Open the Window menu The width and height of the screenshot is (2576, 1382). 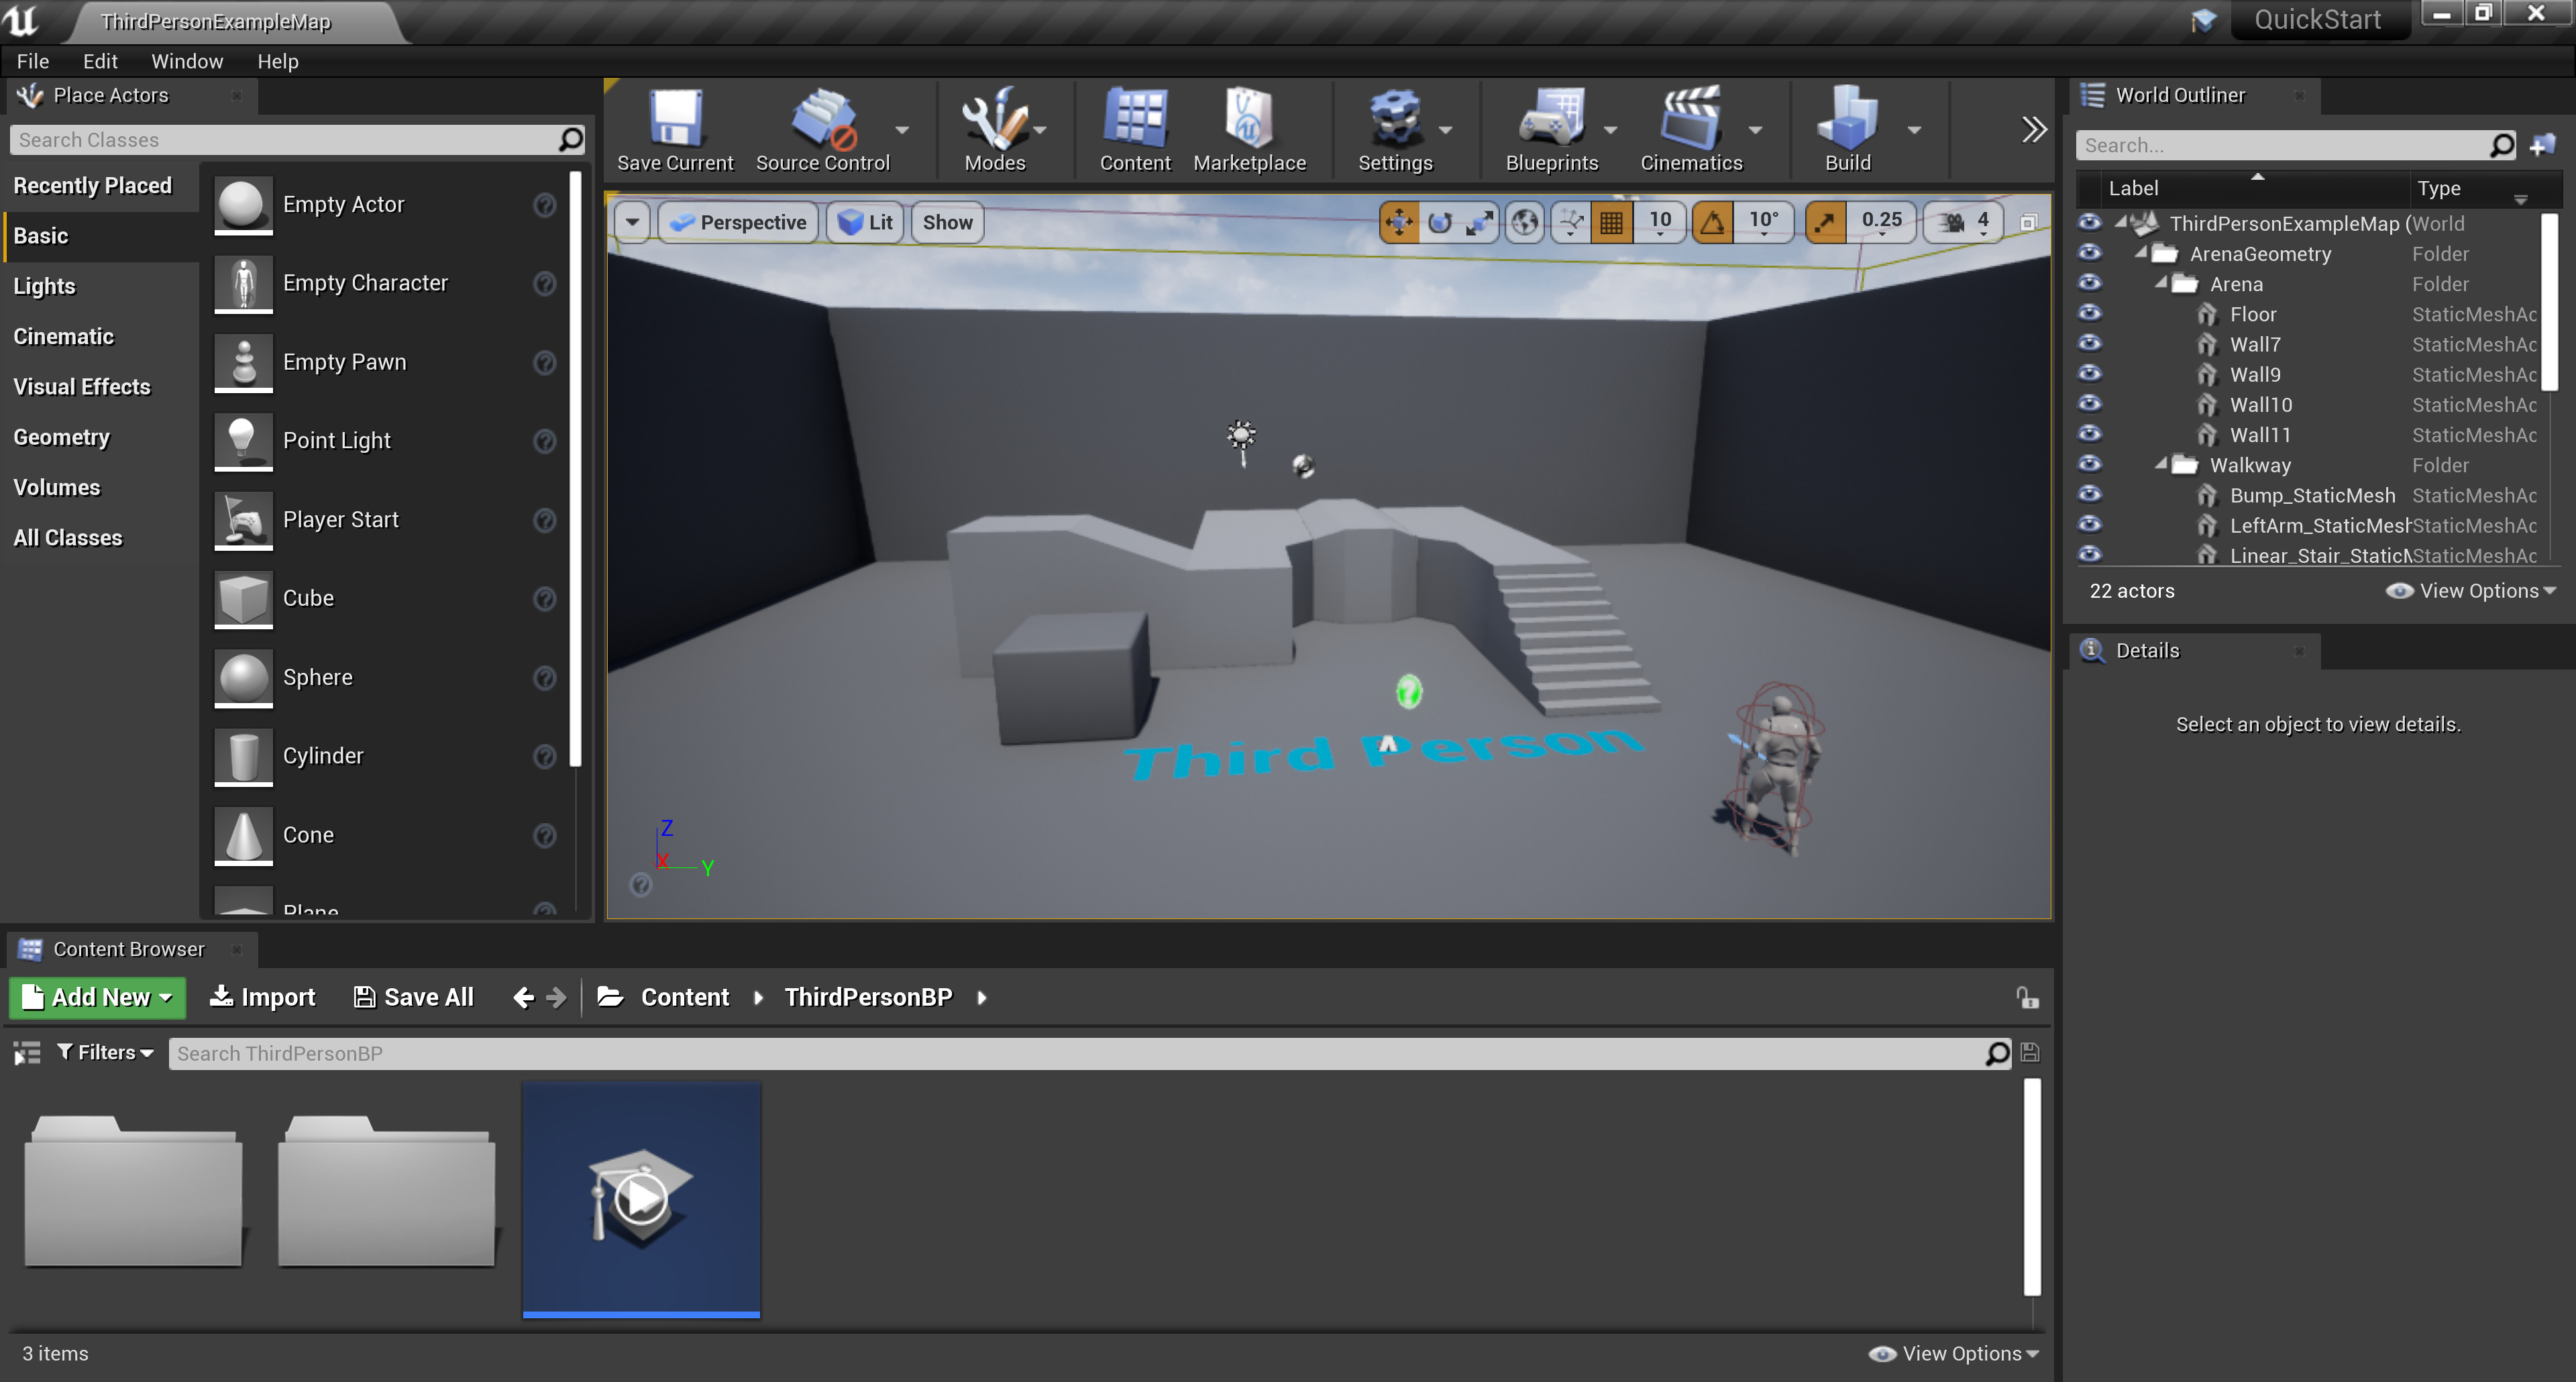point(186,61)
